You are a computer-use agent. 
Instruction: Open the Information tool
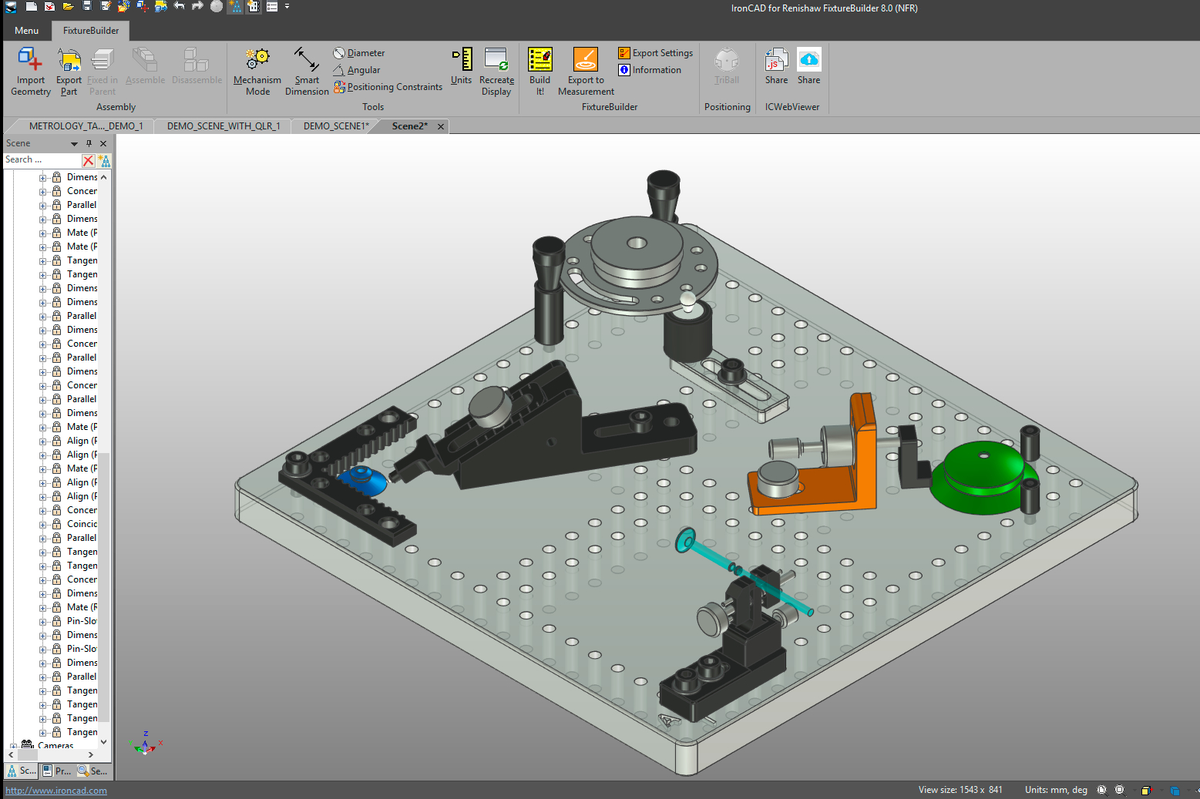(x=650, y=70)
